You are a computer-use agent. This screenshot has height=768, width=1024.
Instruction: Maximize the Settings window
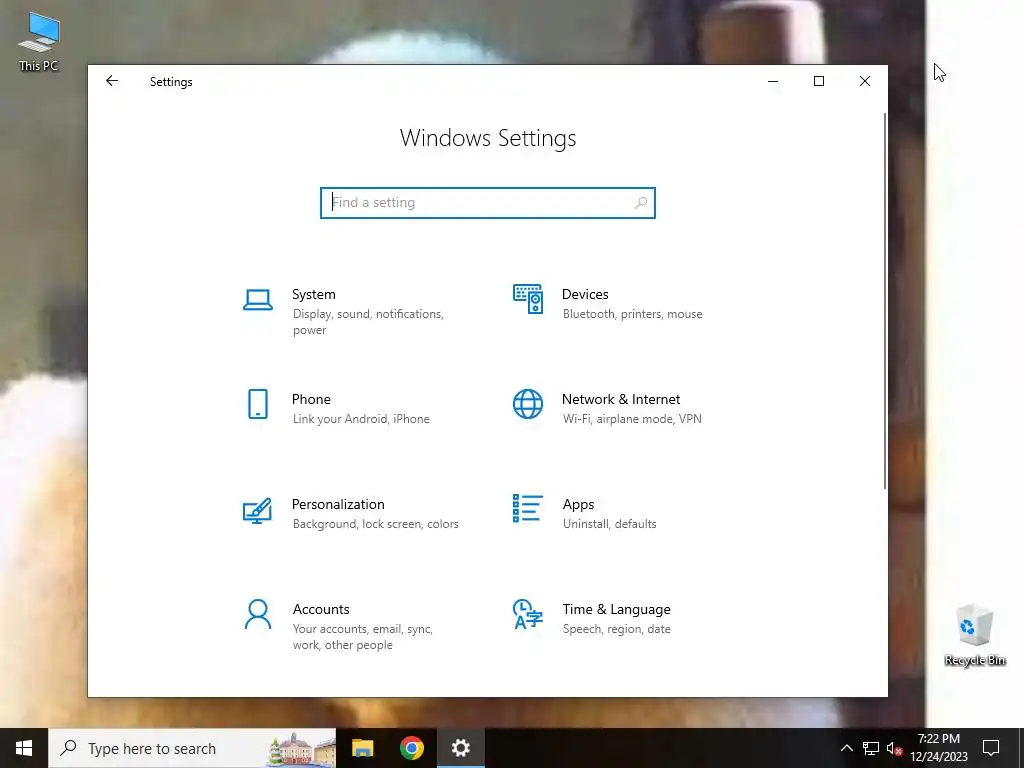coord(819,81)
